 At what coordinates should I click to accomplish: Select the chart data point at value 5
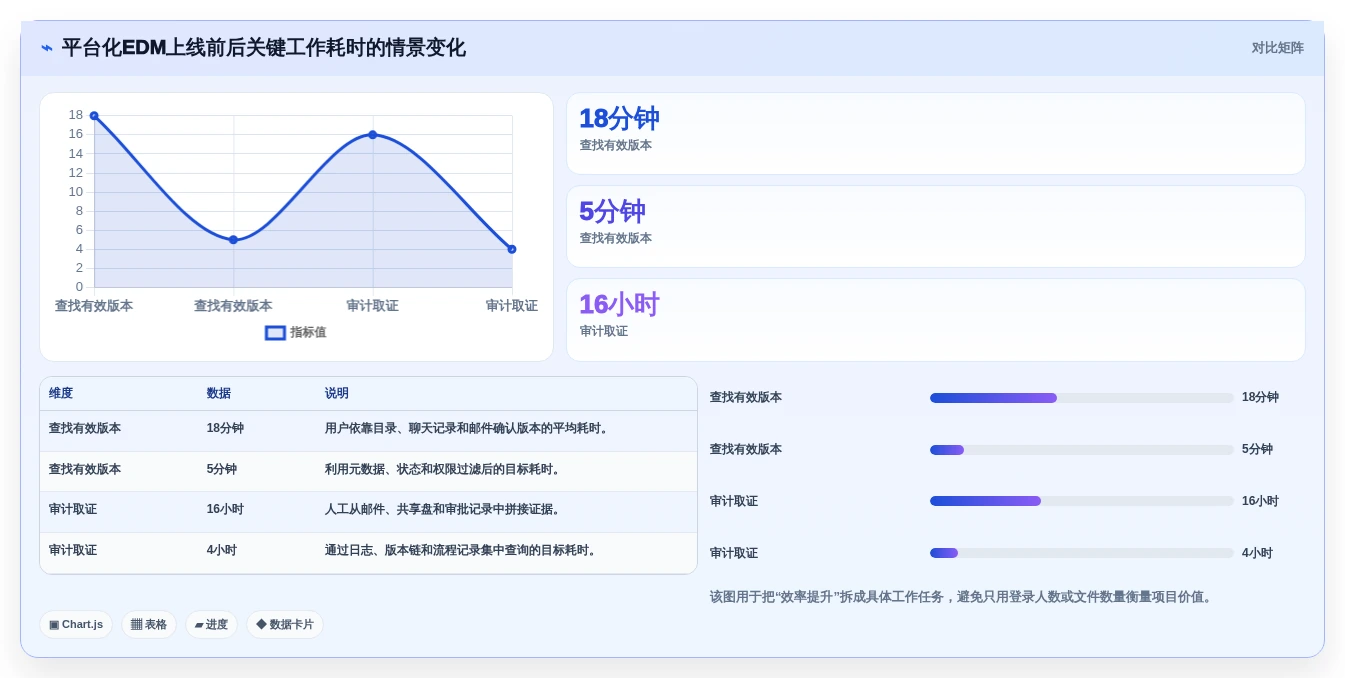pyautogui.click(x=233, y=240)
